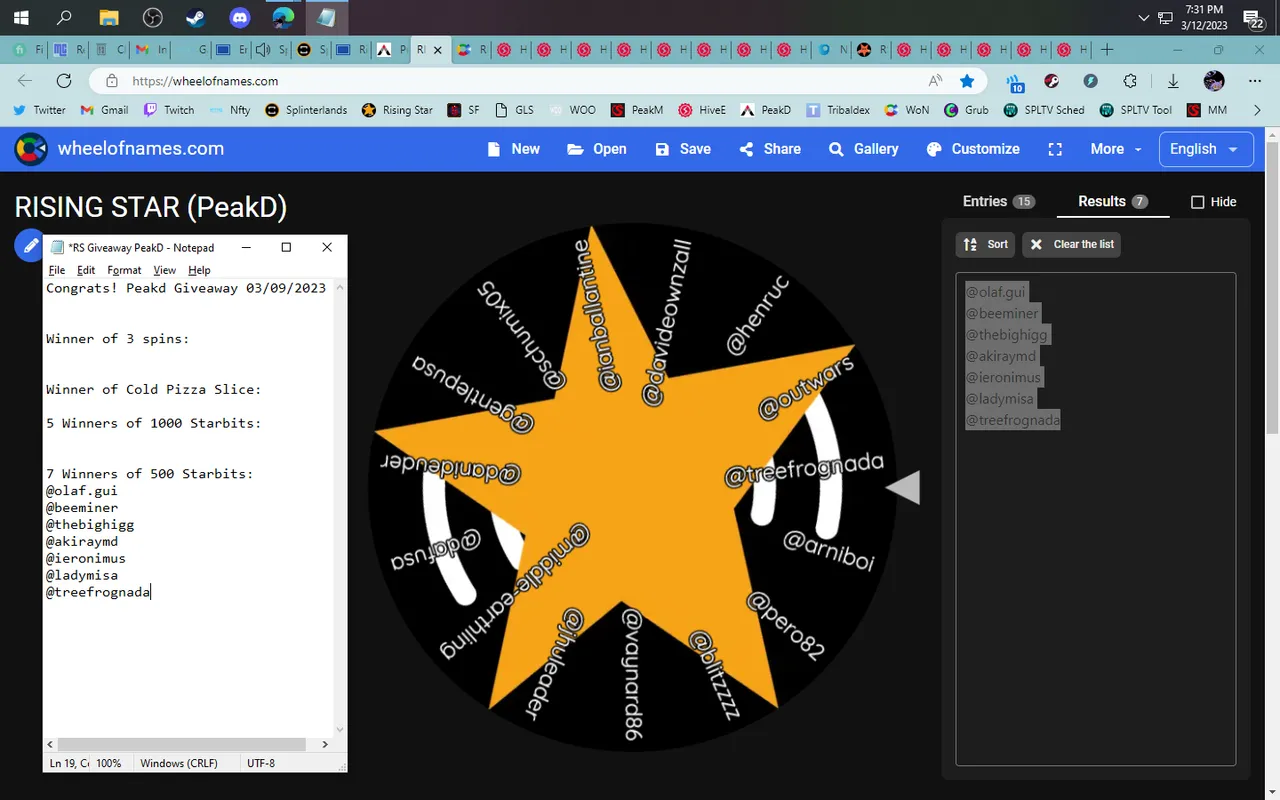Screen dimensions: 1280x800
Task: Click Clear the list button
Action: click(x=1072, y=244)
